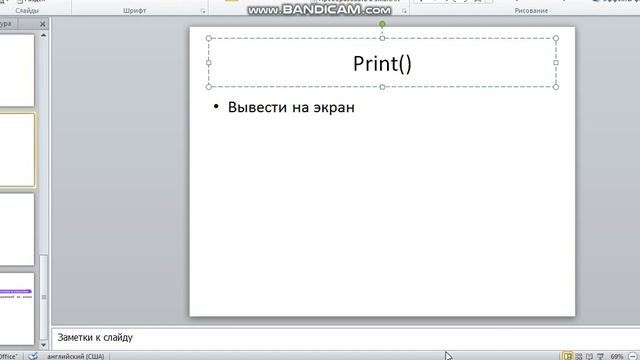640x360 pixels.
Task: Click the slide panel scroll down arrow
Action: click(43, 345)
